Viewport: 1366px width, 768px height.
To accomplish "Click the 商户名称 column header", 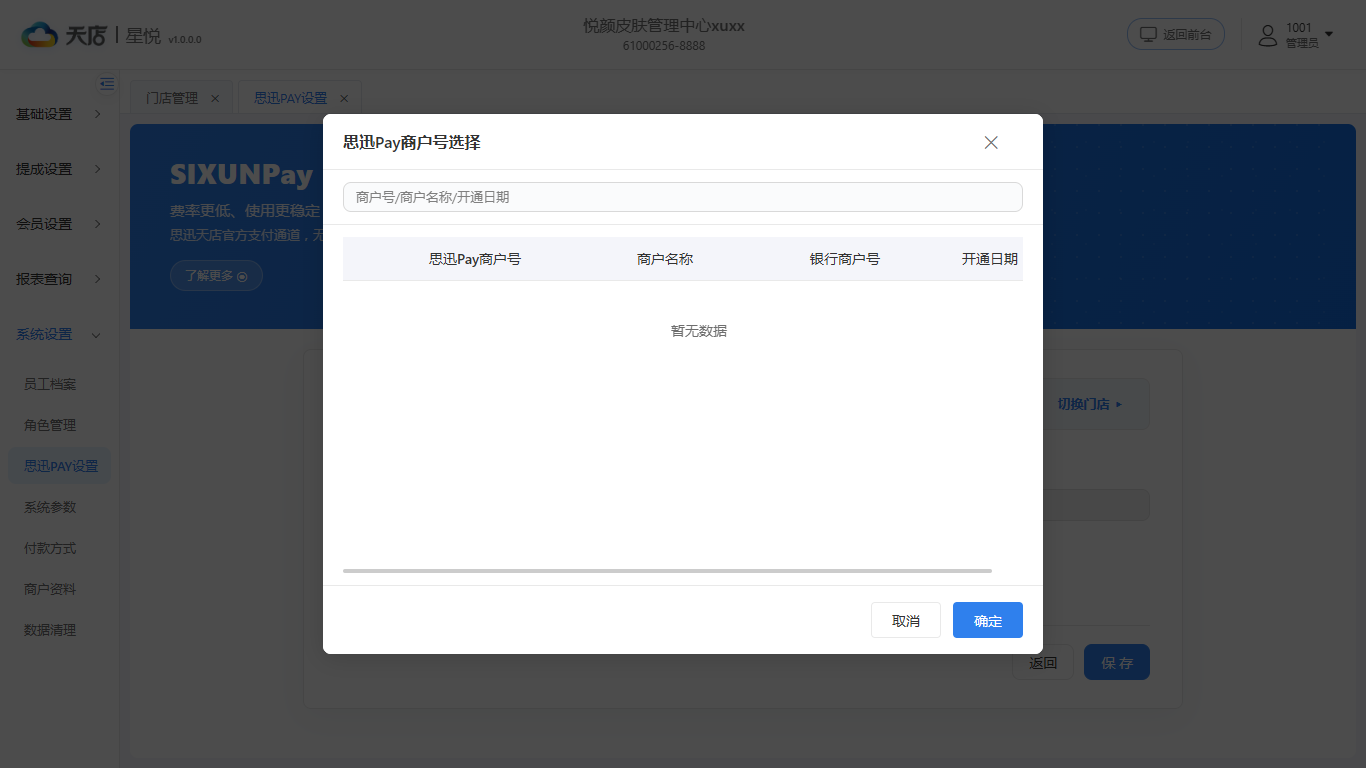I will [x=665, y=259].
